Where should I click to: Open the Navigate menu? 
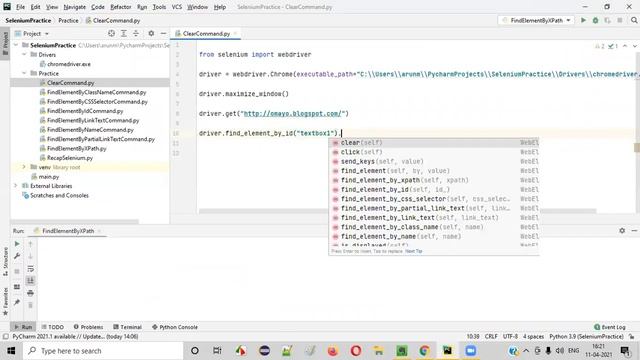[x=75, y=7]
